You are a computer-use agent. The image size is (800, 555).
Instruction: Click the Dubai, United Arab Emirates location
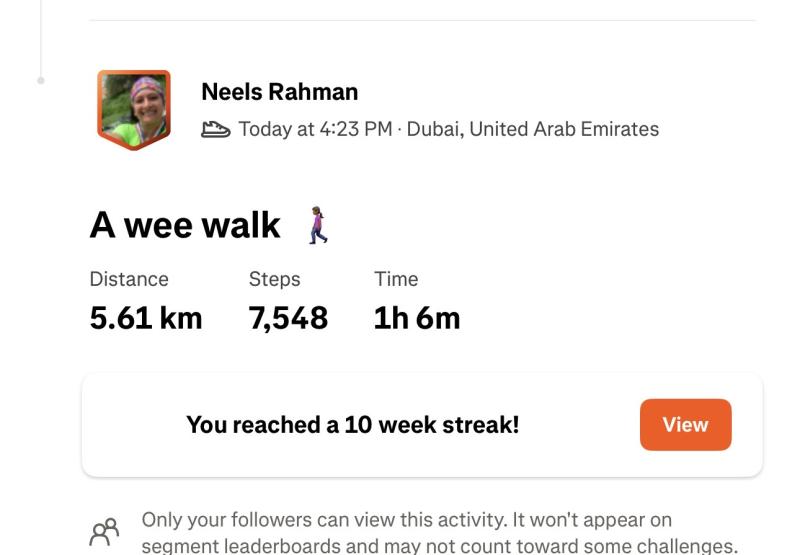tap(533, 129)
